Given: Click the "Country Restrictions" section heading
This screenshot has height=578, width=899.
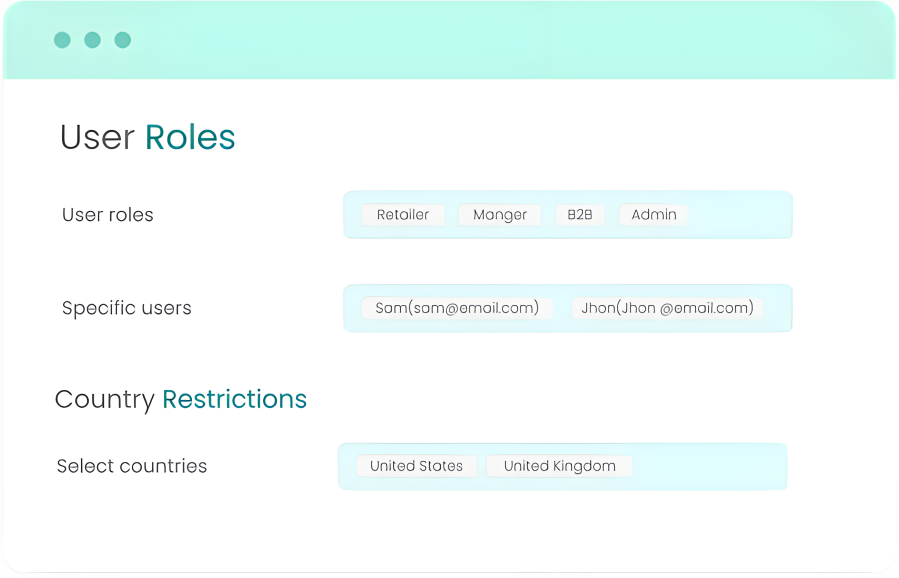Looking at the screenshot, I should pos(181,399).
